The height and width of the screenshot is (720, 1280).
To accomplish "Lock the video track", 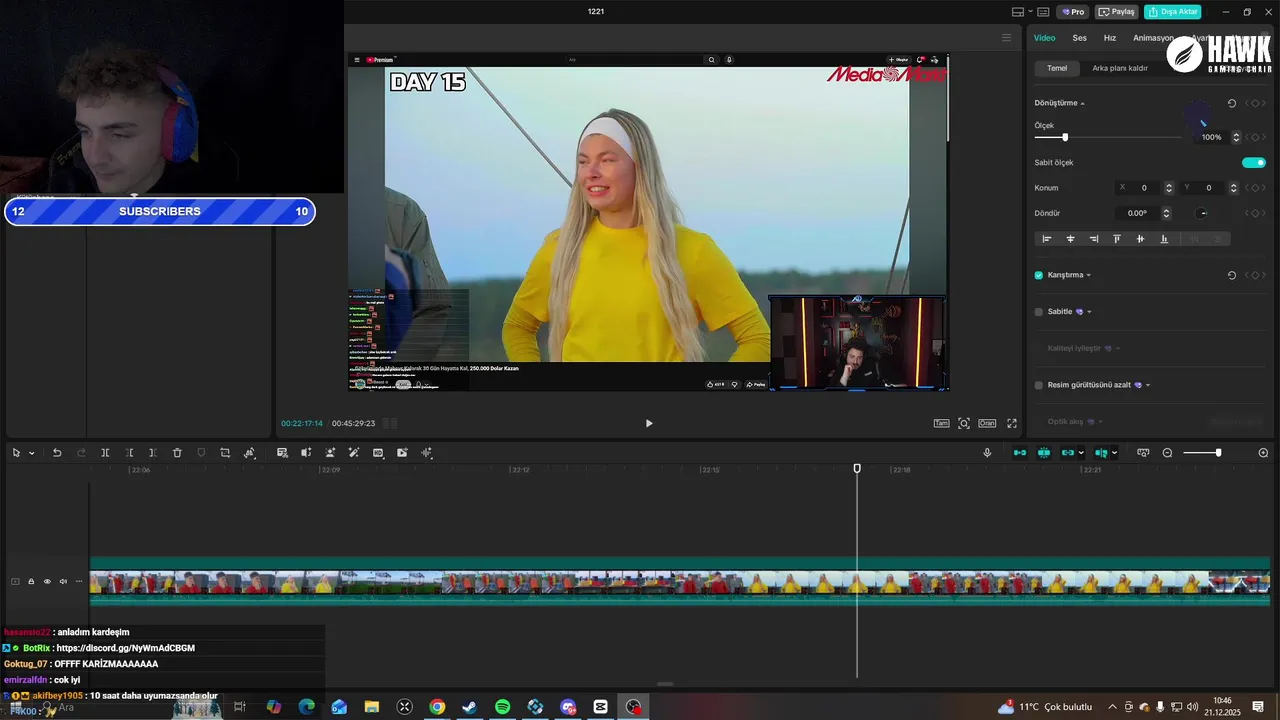I will [x=31, y=581].
